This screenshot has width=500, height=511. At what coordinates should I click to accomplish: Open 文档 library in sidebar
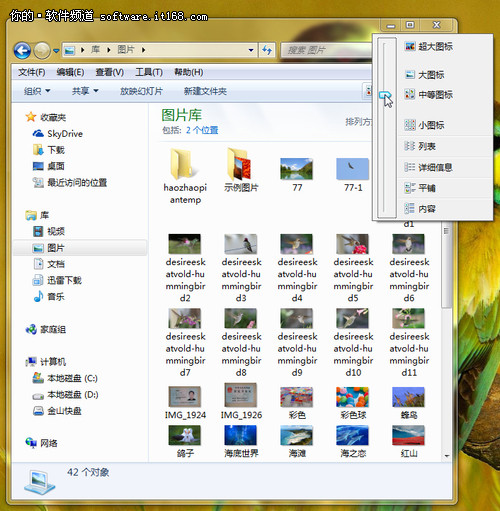49,264
